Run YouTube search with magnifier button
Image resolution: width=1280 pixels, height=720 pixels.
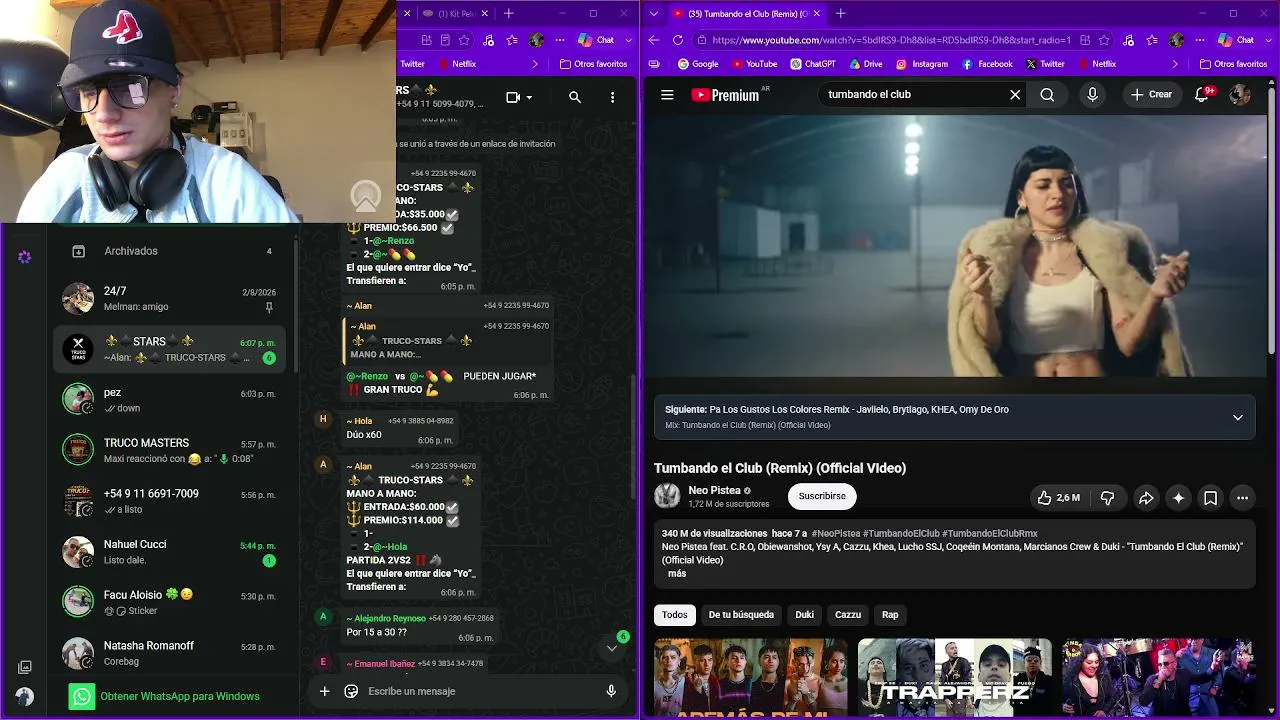pos(1047,95)
